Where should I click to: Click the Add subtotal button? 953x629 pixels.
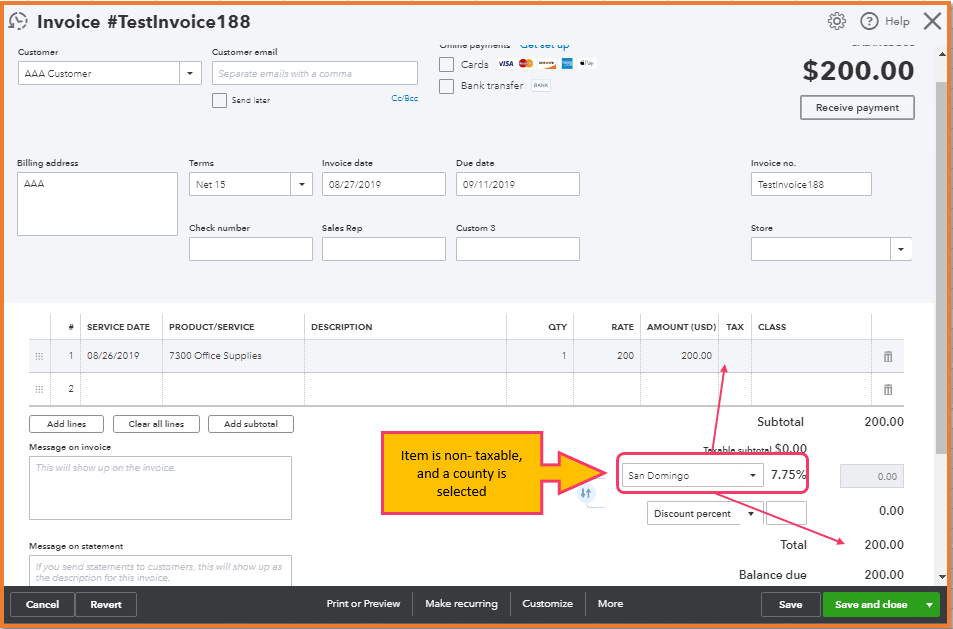coord(251,424)
